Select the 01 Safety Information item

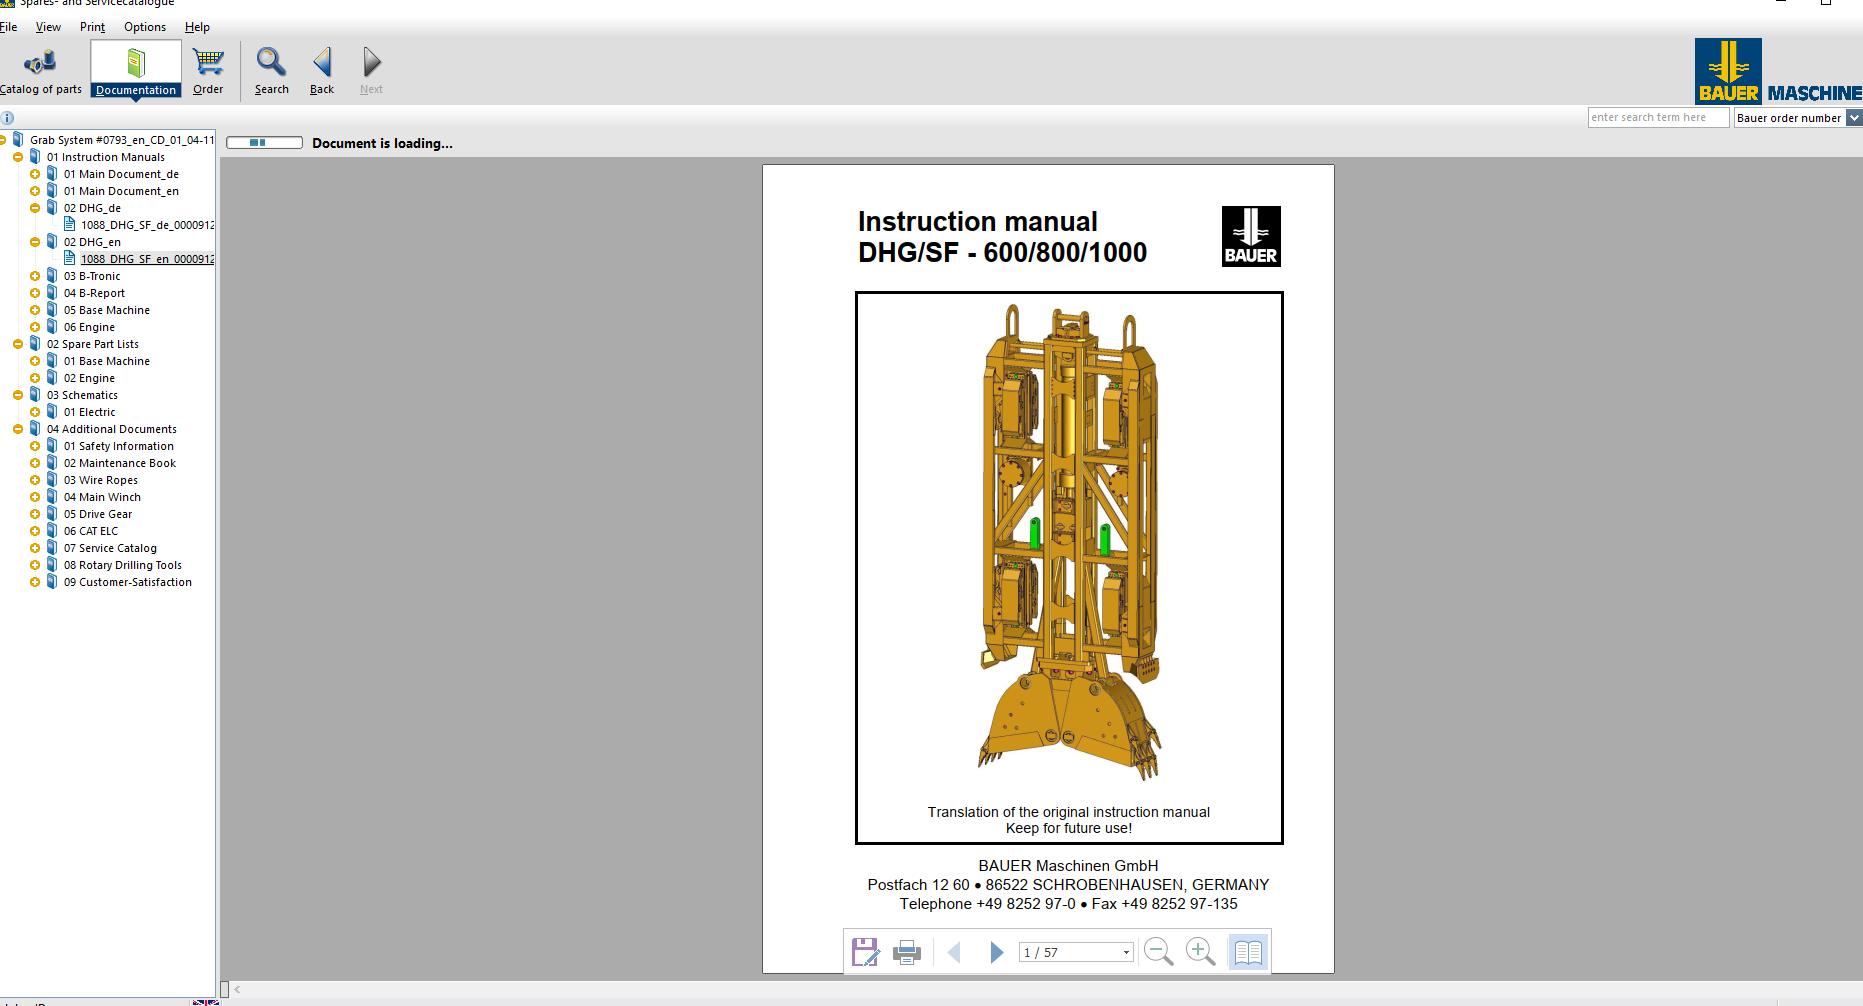tap(119, 446)
